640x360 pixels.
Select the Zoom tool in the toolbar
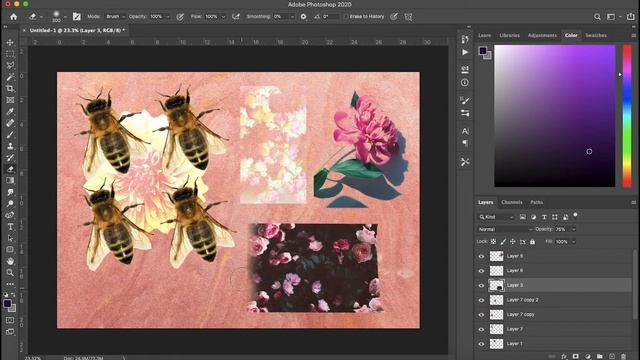click(10, 272)
